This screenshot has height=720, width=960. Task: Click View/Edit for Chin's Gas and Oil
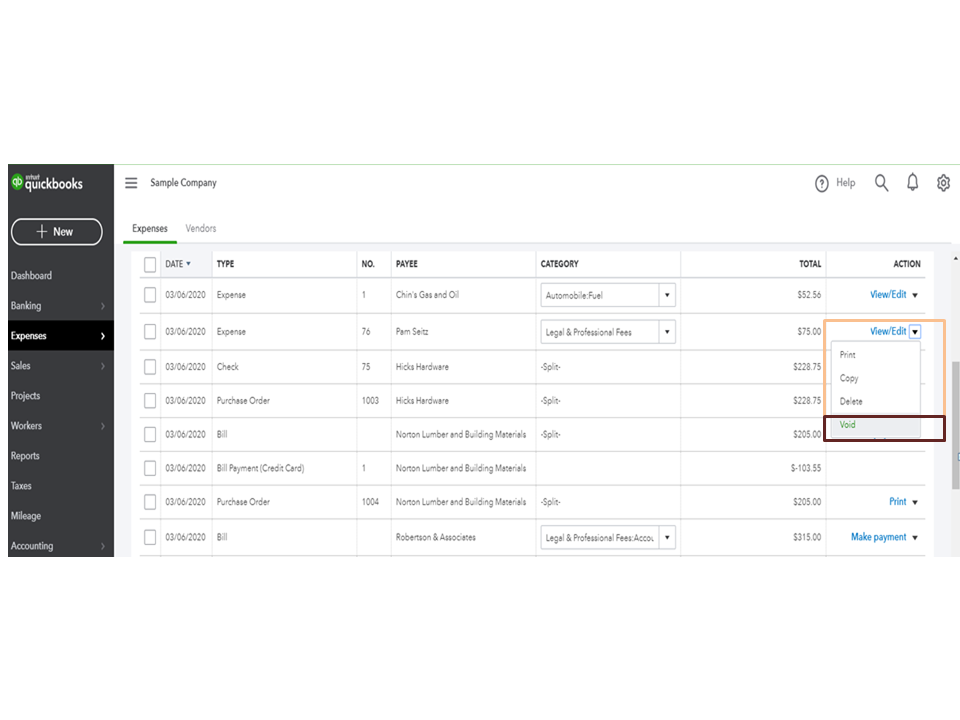point(887,295)
